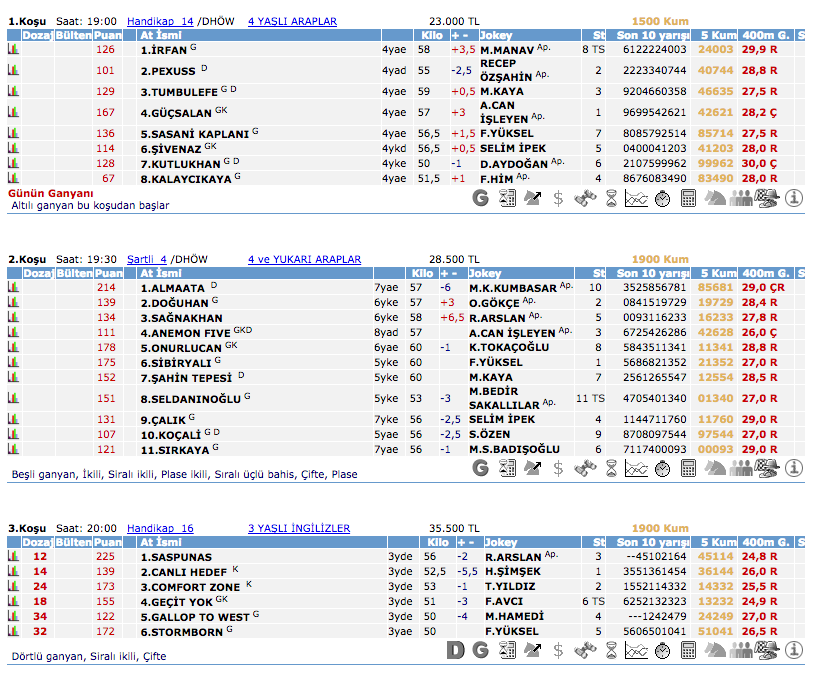Click the G icon under race 1
Screen dimensions: 824x682
tap(481, 198)
